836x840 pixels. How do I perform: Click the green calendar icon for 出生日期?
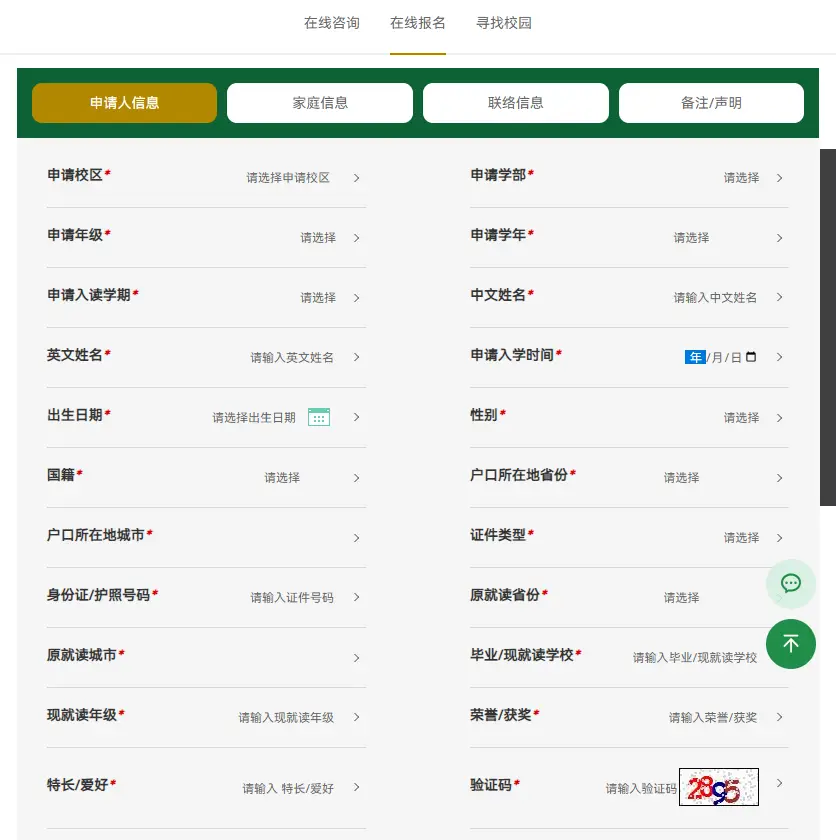(x=319, y=417)
